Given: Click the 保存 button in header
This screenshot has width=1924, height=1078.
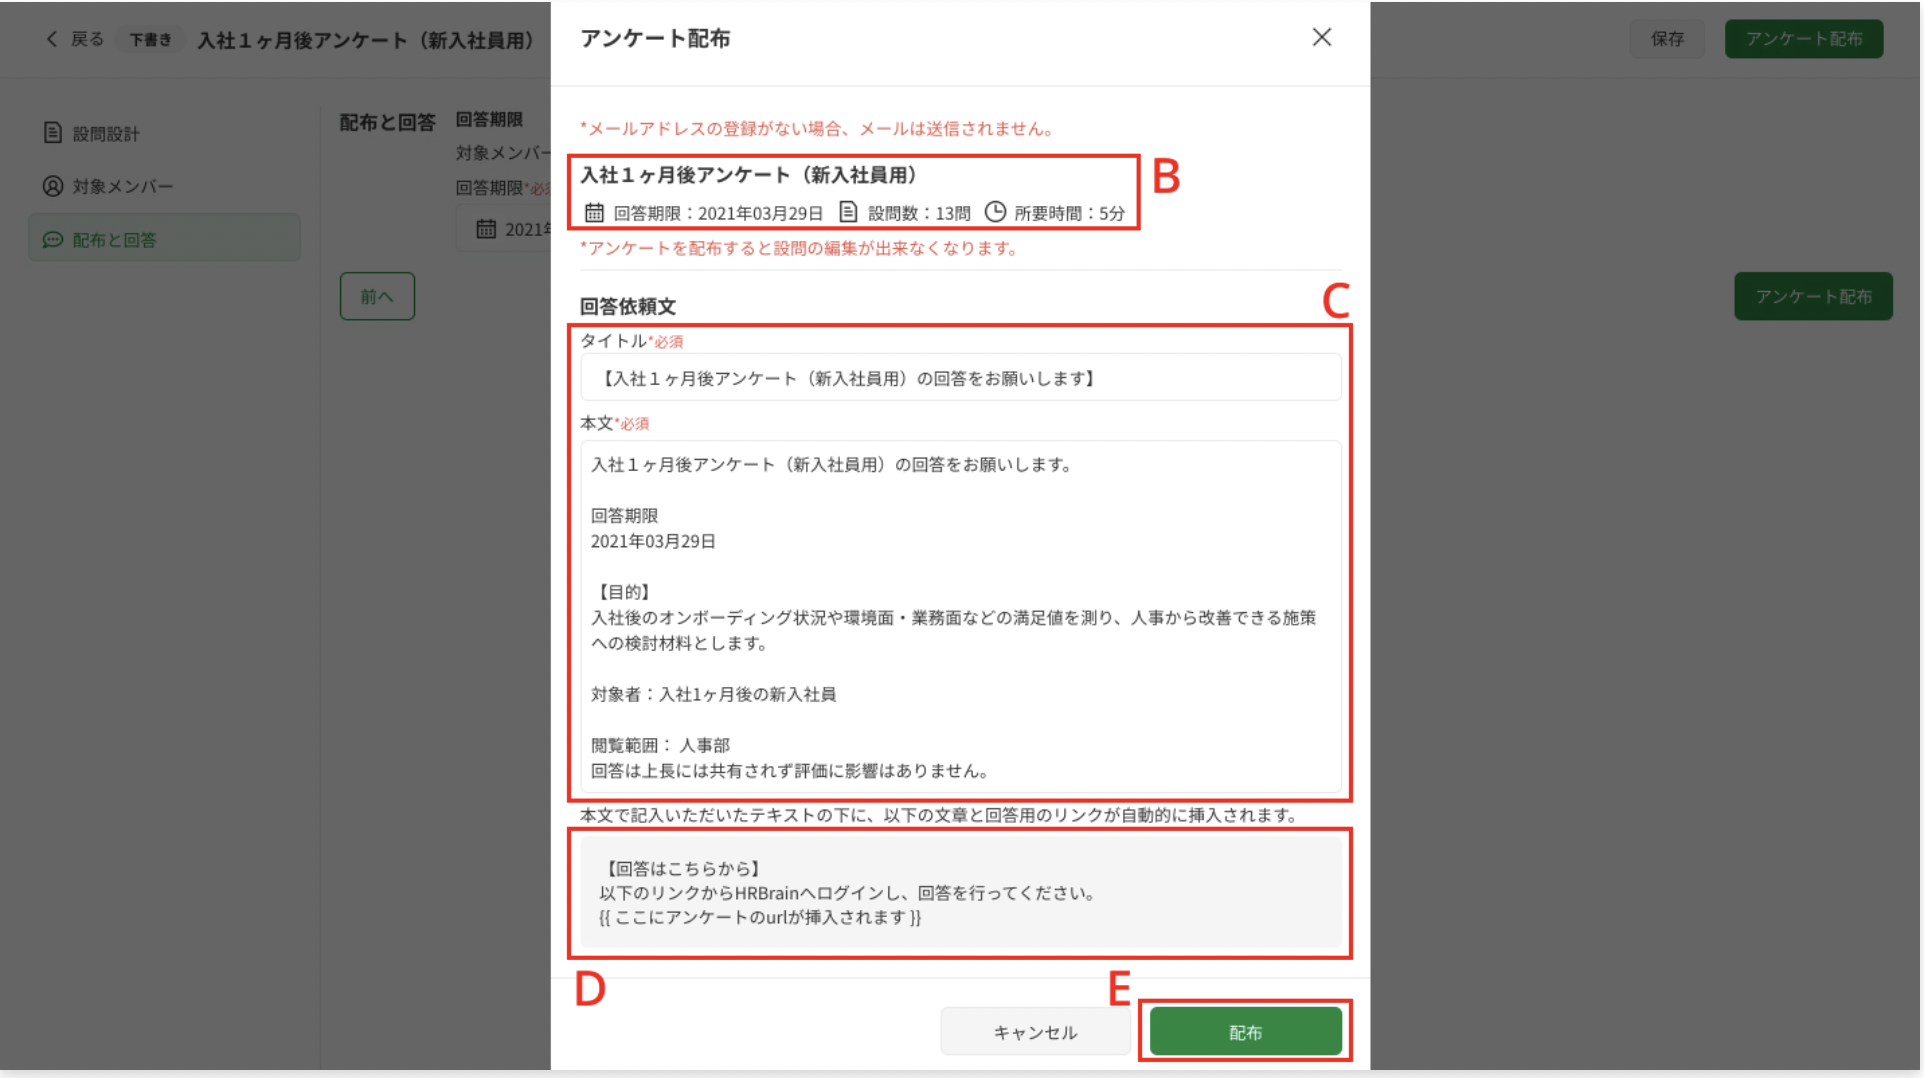Looking at the screenshot, I should pos(1666,39).
